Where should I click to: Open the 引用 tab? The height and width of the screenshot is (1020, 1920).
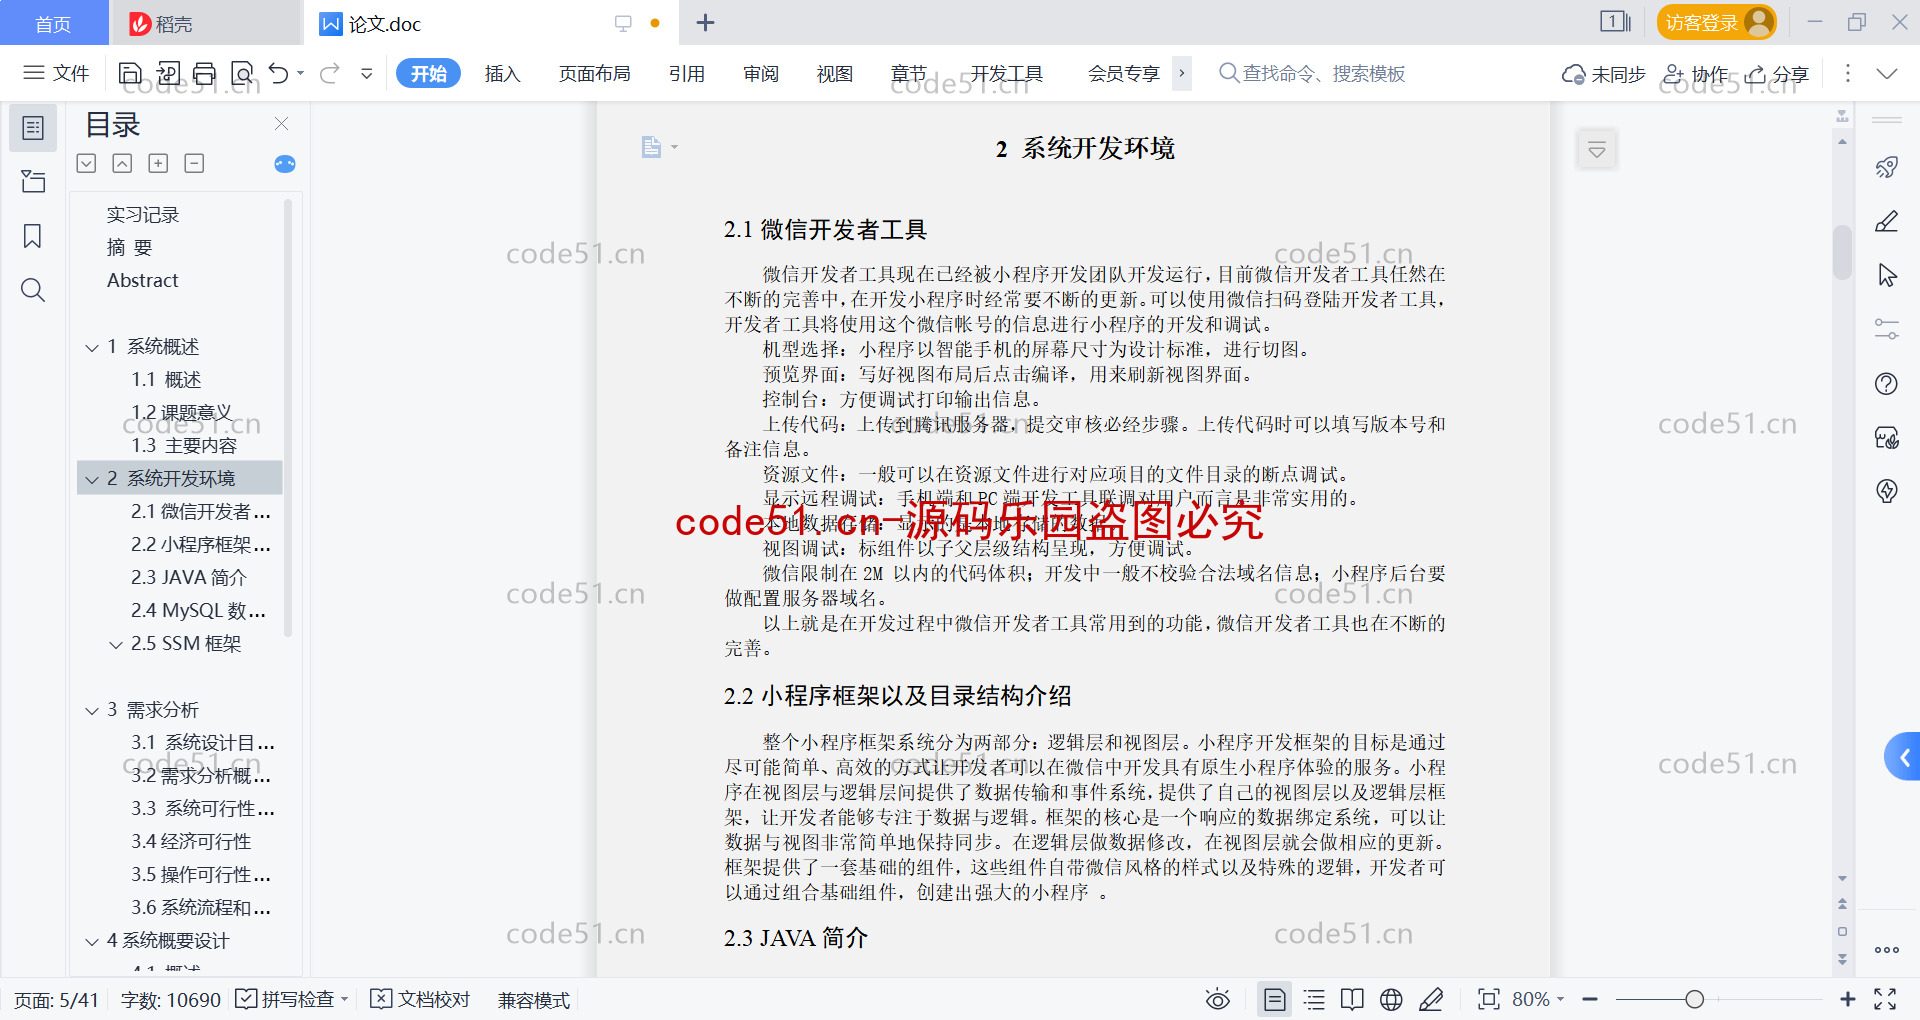point(687,73)
